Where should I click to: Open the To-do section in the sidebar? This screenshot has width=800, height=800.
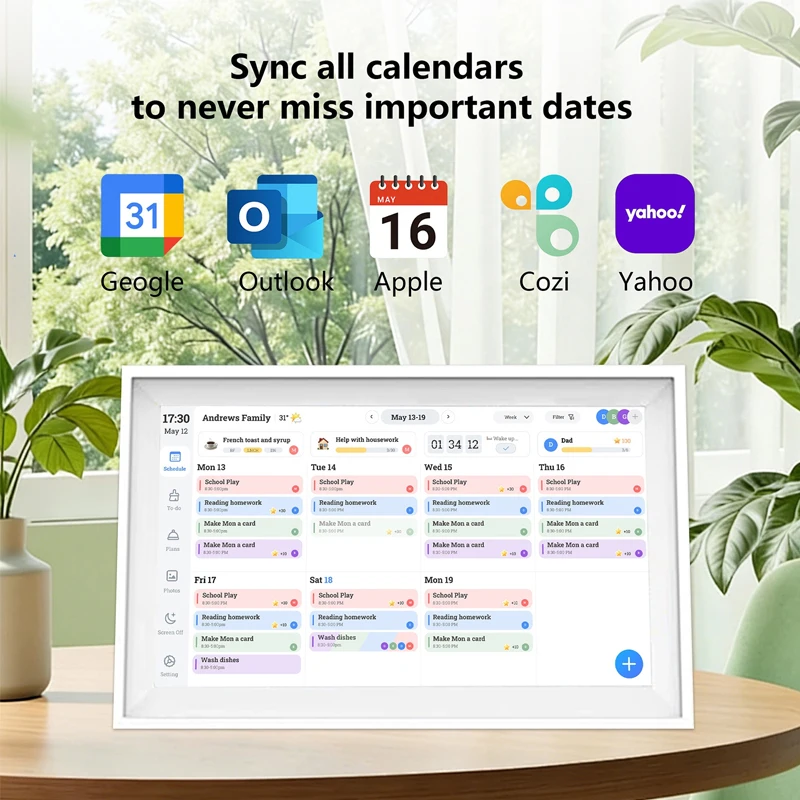point(174,500)
